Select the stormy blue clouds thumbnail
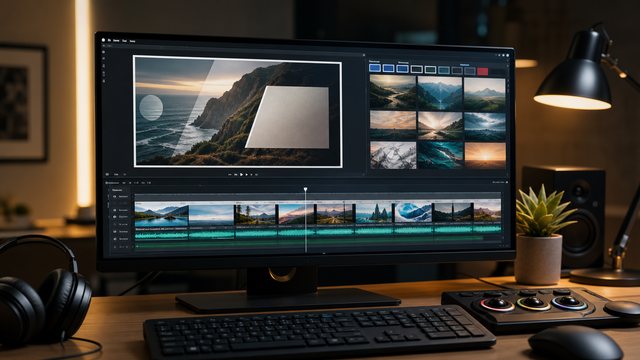The width and height of the screenshot is (640, 360). [484, 127]
